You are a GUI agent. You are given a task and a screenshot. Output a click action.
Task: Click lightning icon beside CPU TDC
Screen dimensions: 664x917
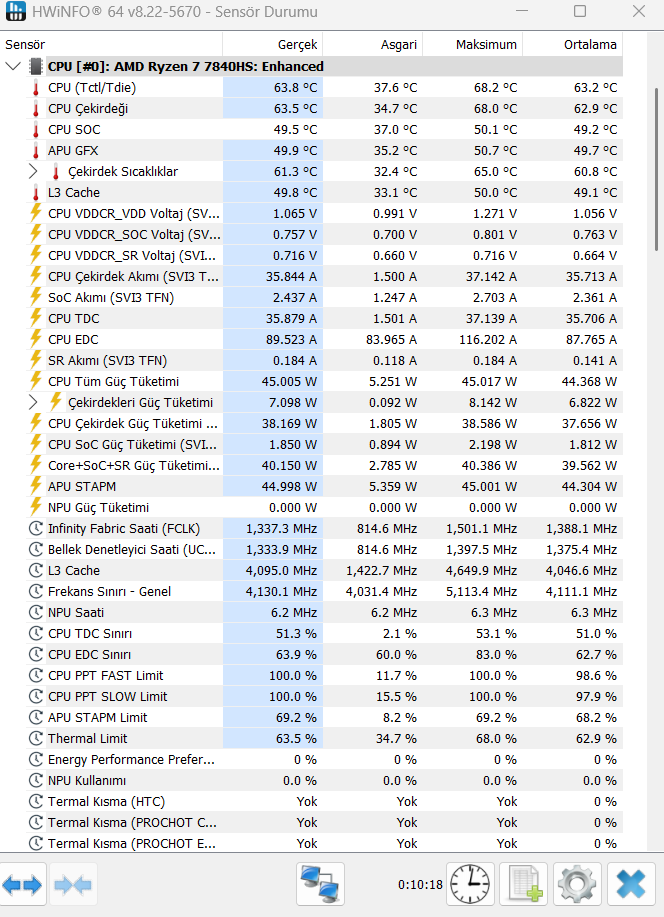pyautogui.click(x=36, y=319)
